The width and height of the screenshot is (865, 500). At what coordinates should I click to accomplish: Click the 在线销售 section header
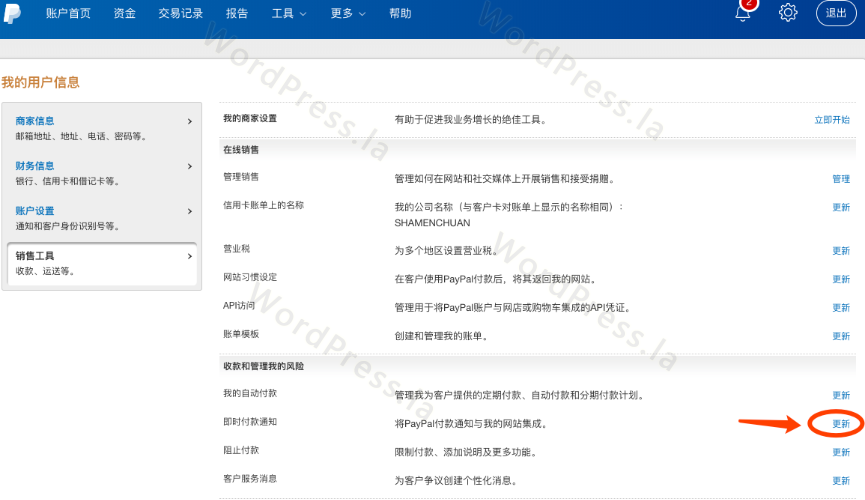pyautogui.click(x=241, y=150)
